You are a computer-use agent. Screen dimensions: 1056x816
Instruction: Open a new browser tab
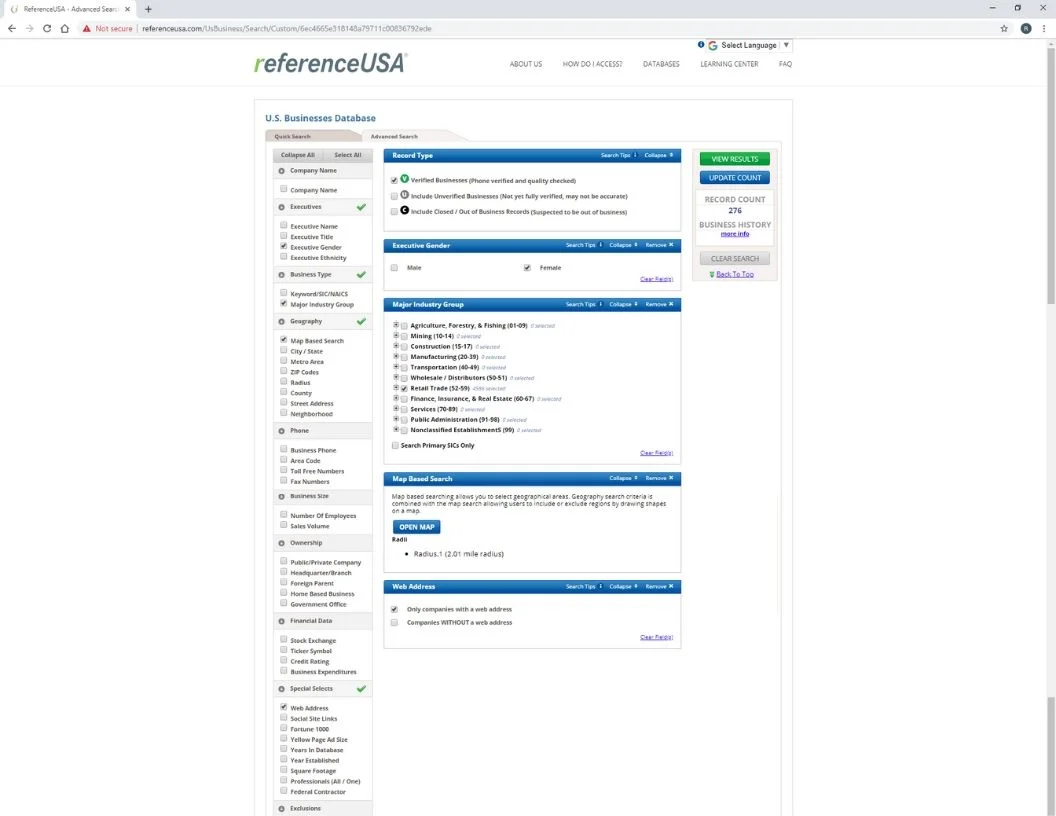click(x=148, y=9)
